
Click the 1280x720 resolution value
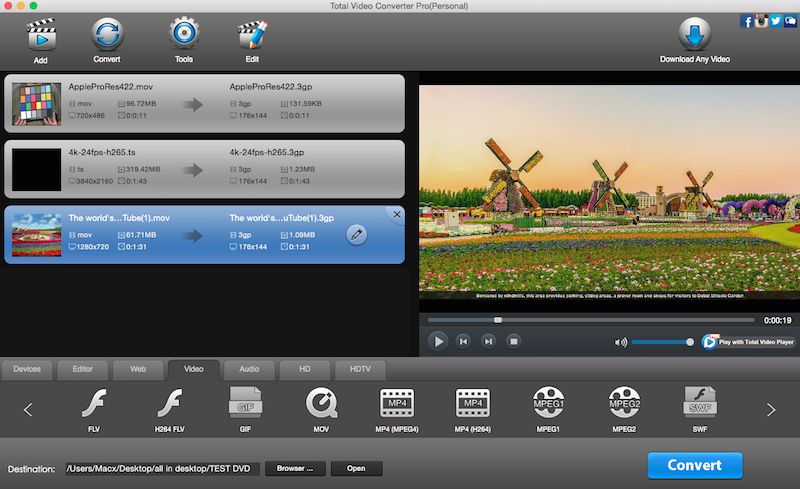92,247
